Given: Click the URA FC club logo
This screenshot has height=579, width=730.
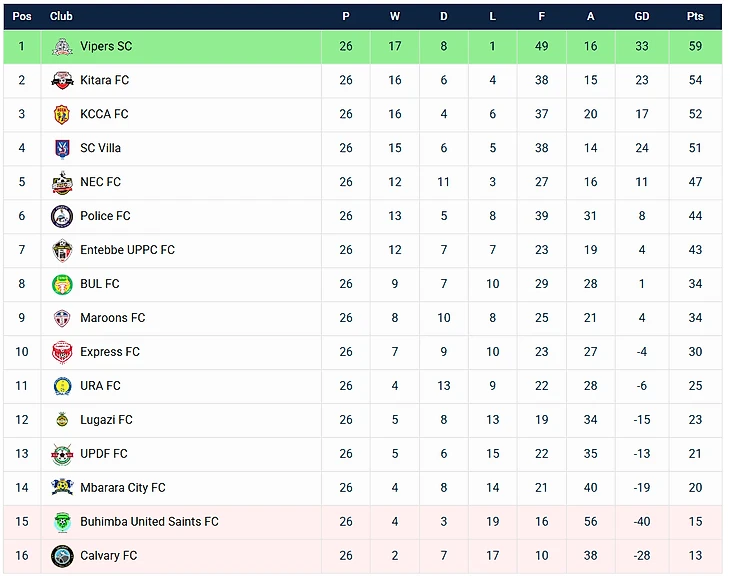Looking at the screenshot, I should tap(62, 386).
